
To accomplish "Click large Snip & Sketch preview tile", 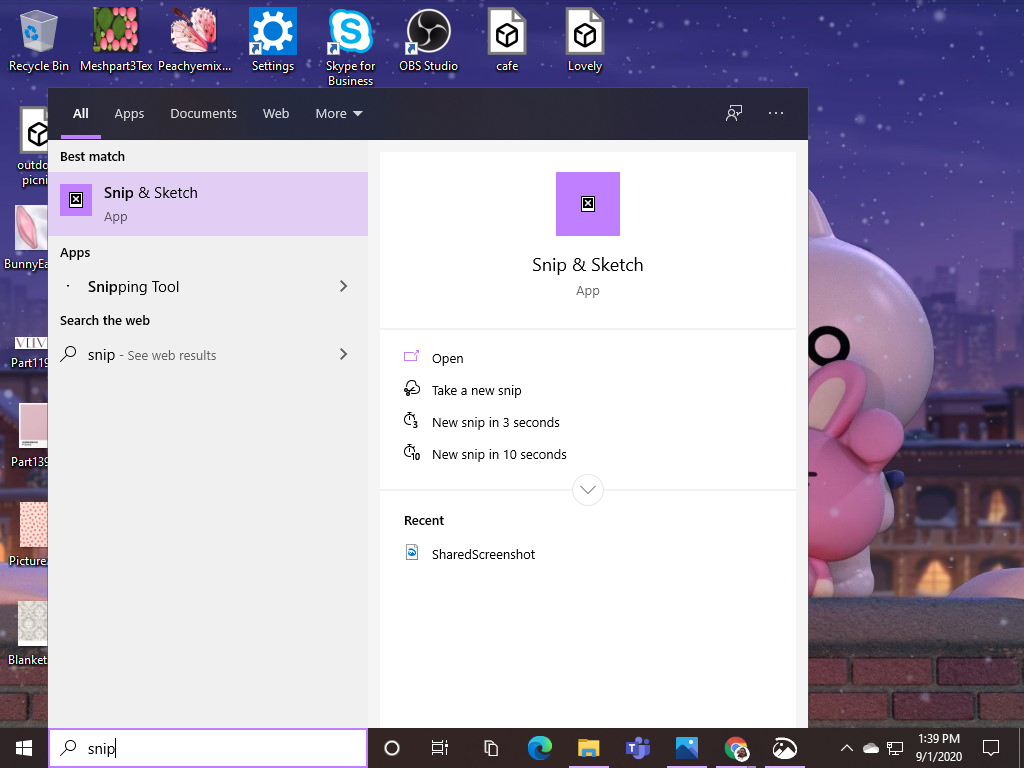I will pos(588,204).
